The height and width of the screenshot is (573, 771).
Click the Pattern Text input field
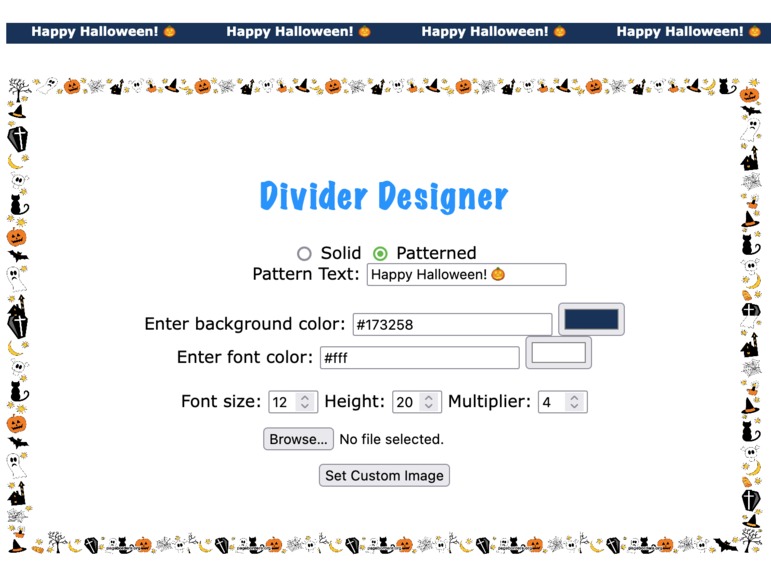[466, 274]
